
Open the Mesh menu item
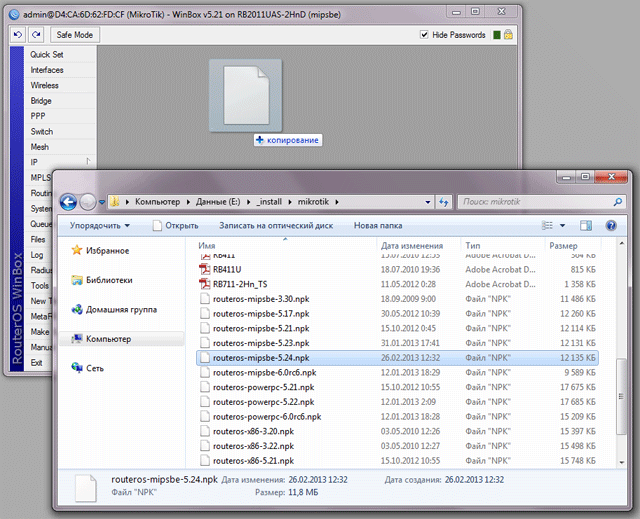pos(40,147)
